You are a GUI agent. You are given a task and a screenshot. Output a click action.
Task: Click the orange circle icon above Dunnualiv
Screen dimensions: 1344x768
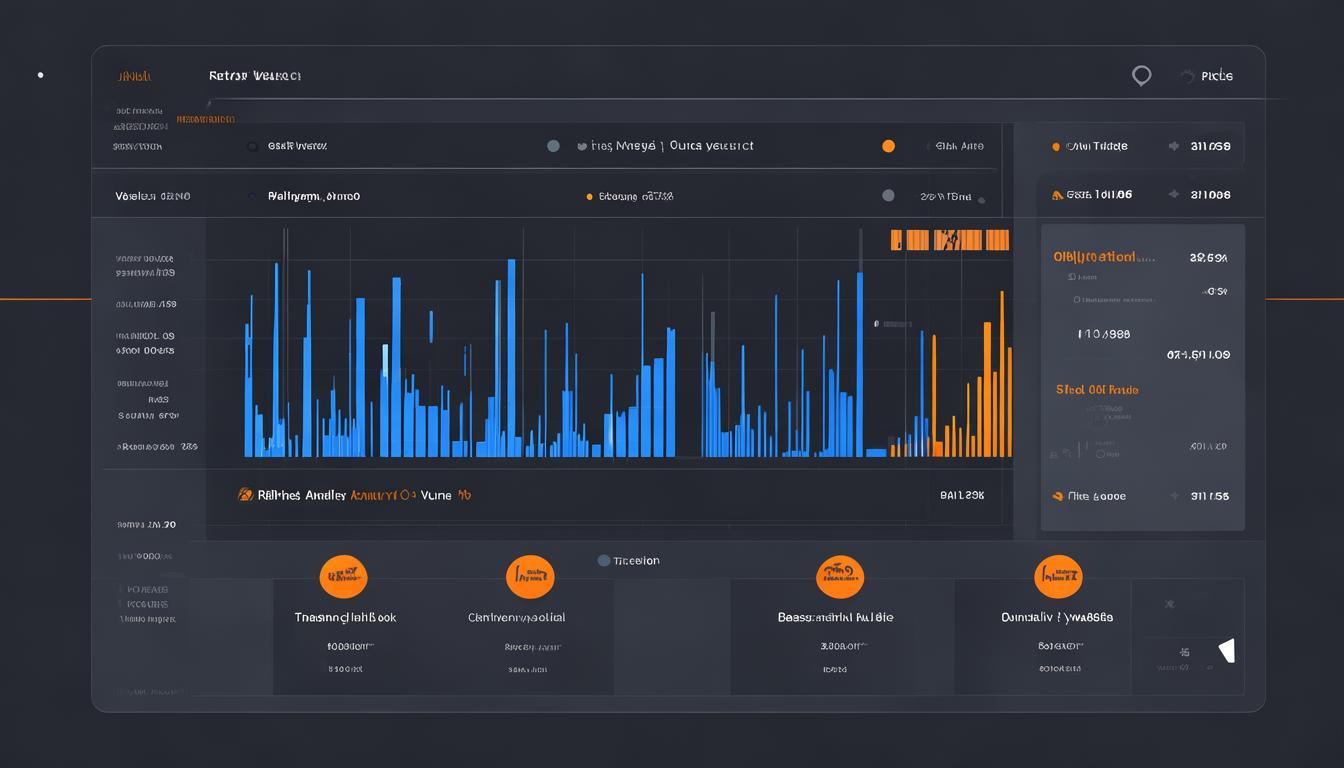point(1058,577)
